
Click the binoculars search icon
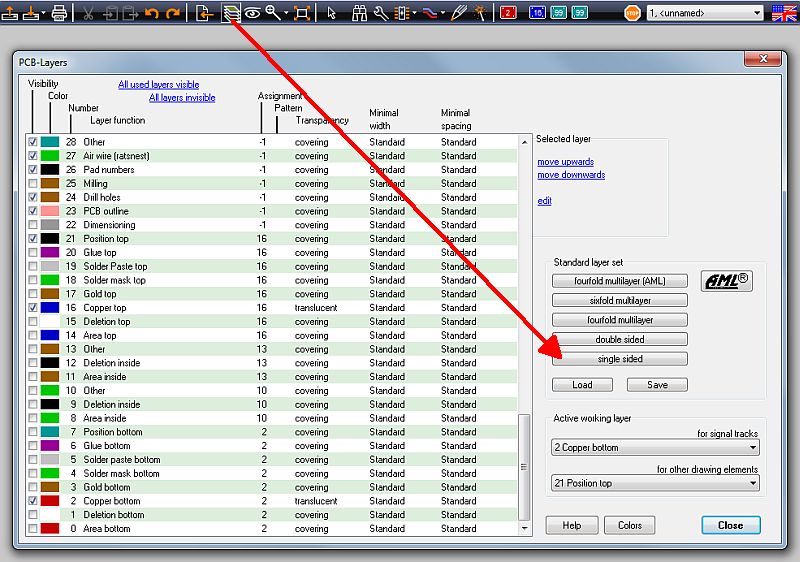tap(357, 13)
